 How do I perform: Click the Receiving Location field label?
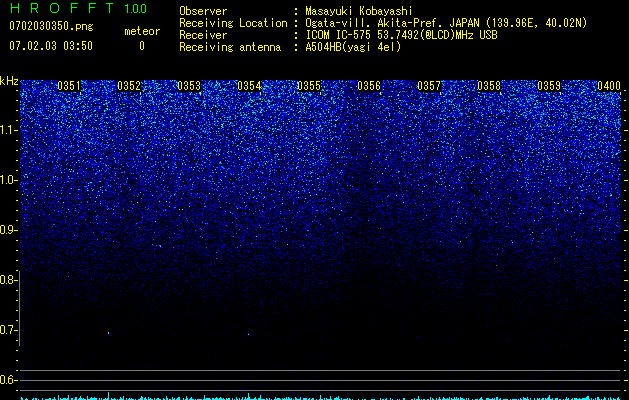click(x=233, y=23)
